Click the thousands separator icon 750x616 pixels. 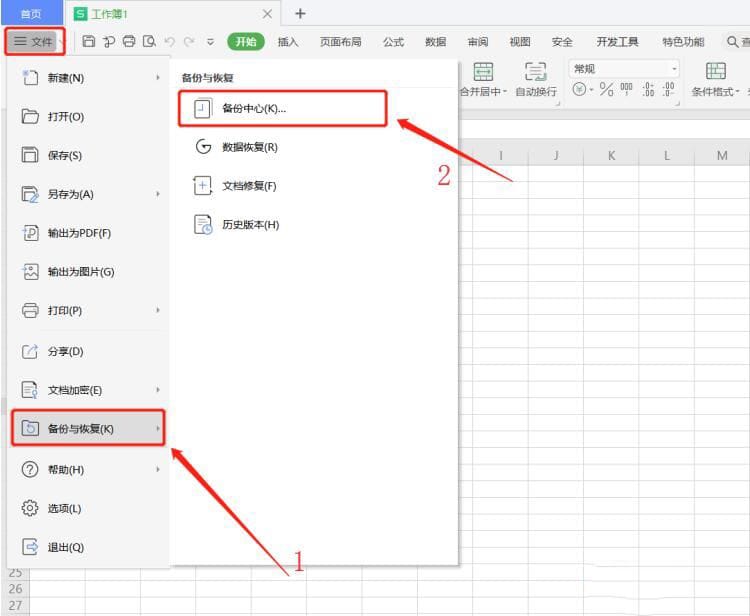click(626, 89)
